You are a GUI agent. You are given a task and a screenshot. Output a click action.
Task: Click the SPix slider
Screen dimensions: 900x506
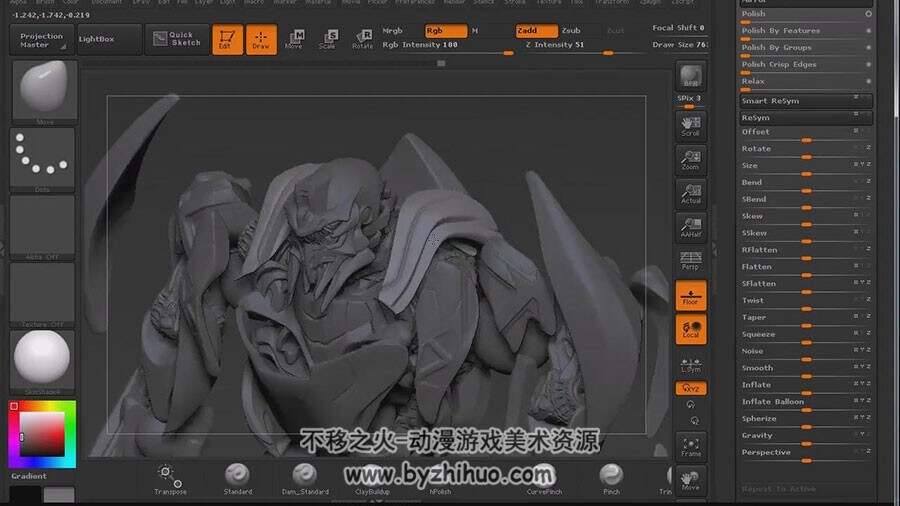click(689, 100)
